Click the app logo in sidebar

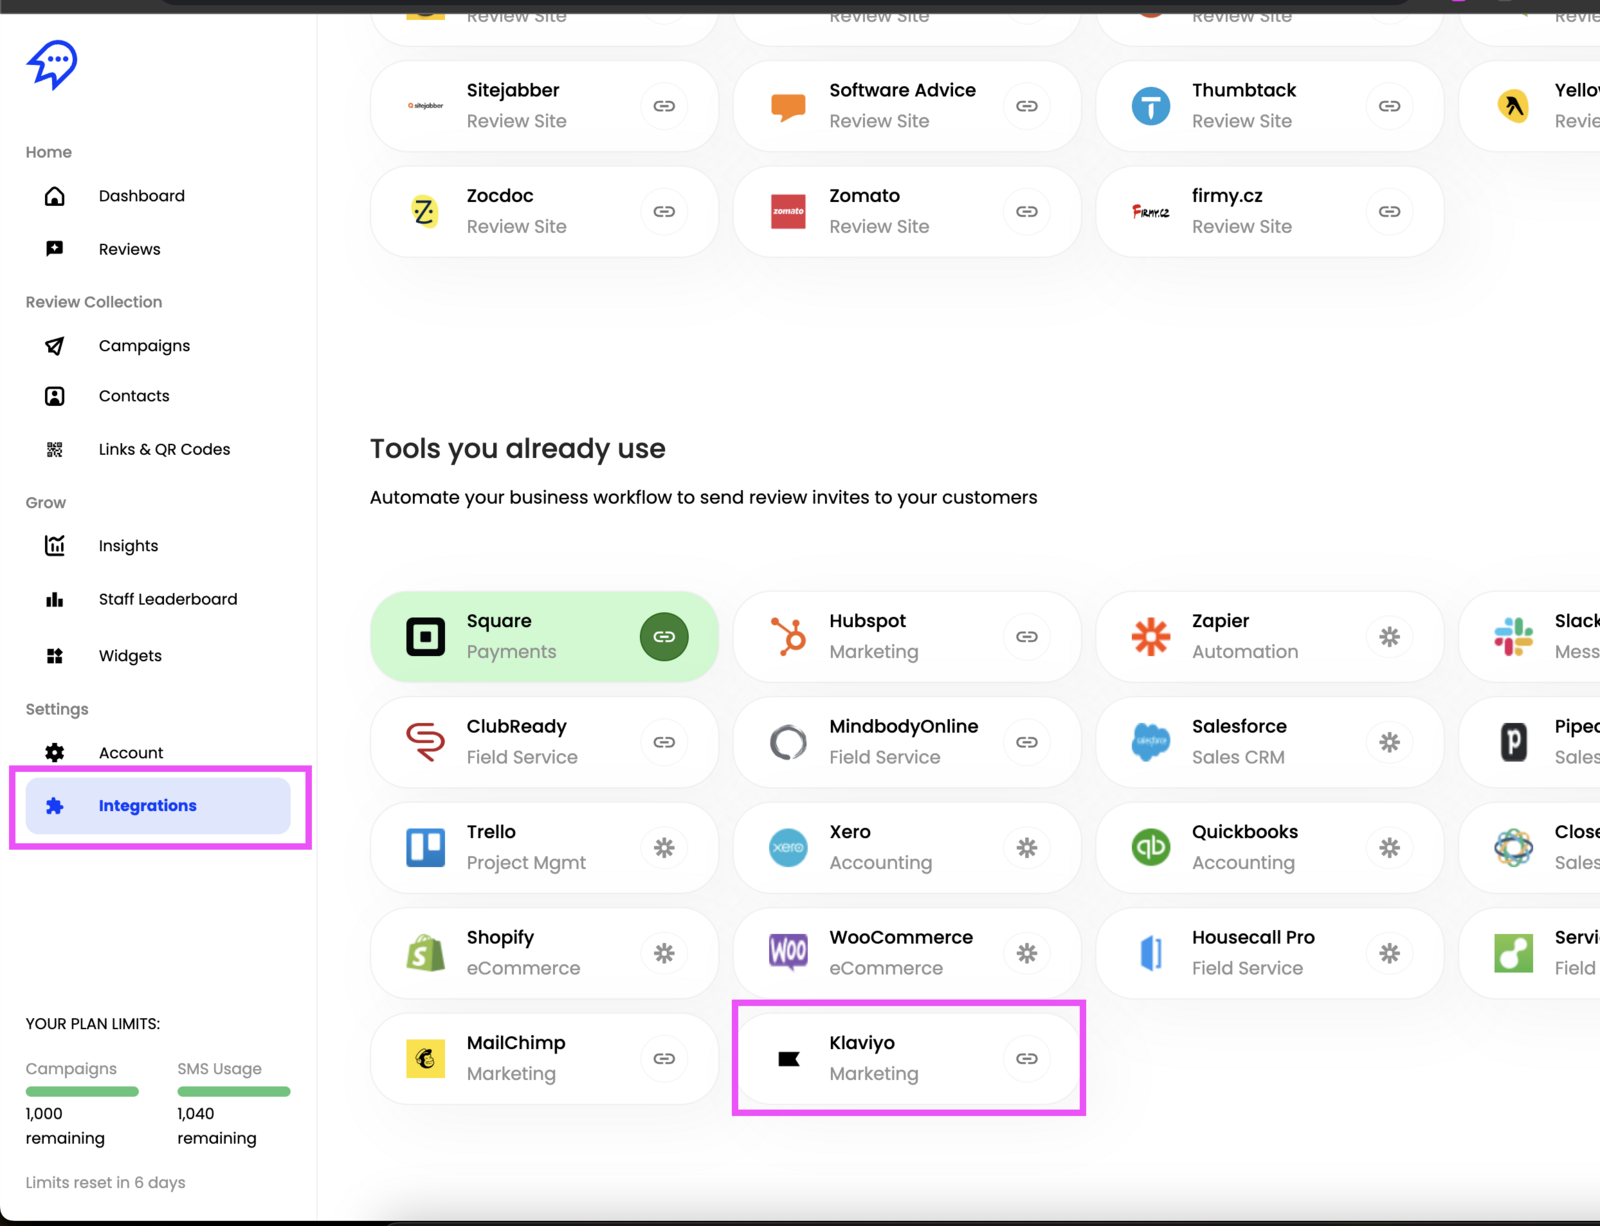(52, 65)
